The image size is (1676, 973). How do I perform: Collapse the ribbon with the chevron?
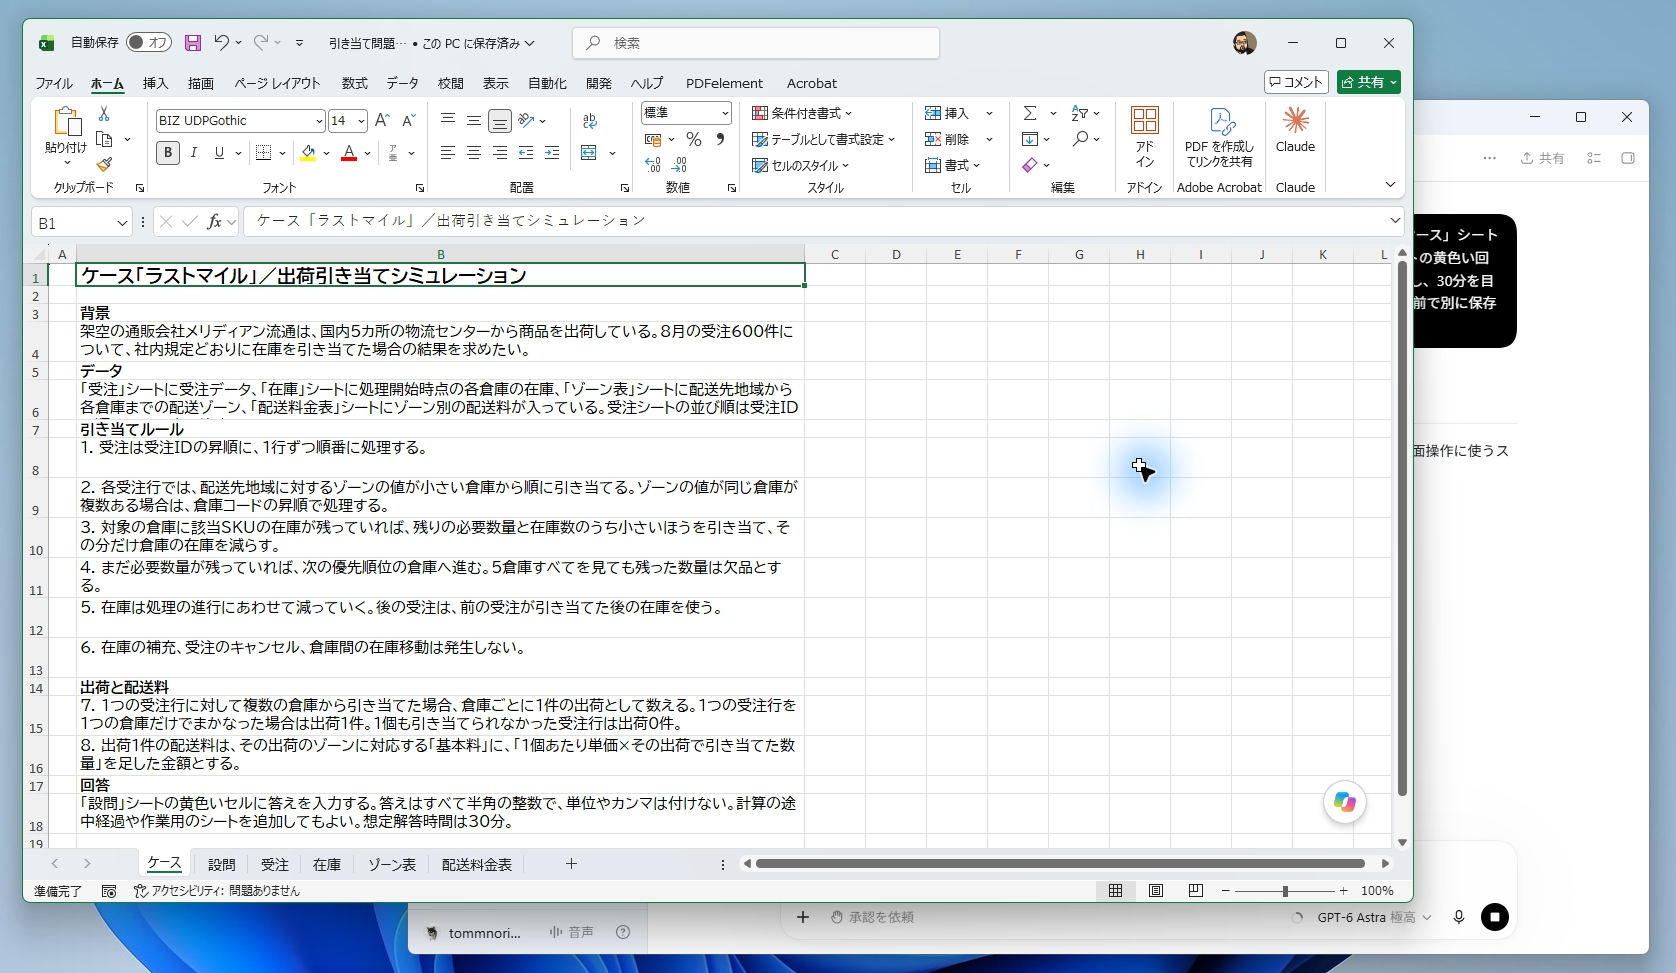[x=1390, y=185]
